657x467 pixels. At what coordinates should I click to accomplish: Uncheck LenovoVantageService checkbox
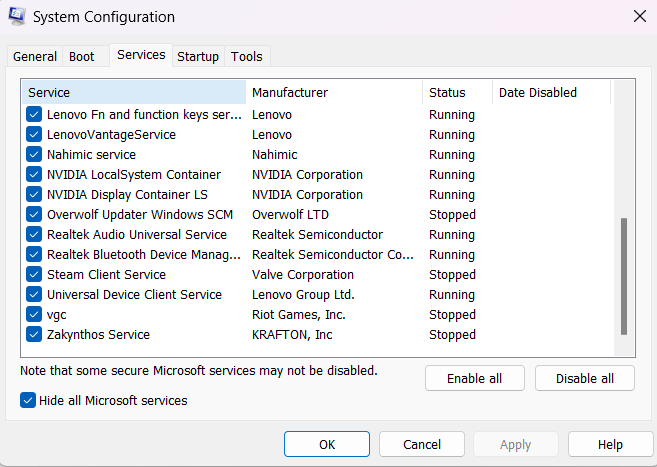[x=34, y=134]
